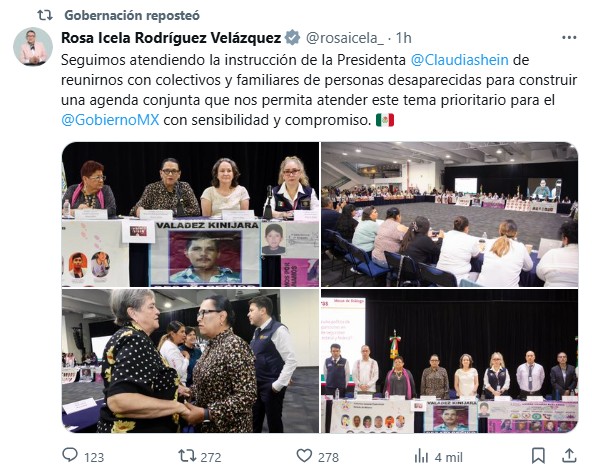Click the Gobernación reposteó label
Screen dimensions: 592x475
[132, 15]
